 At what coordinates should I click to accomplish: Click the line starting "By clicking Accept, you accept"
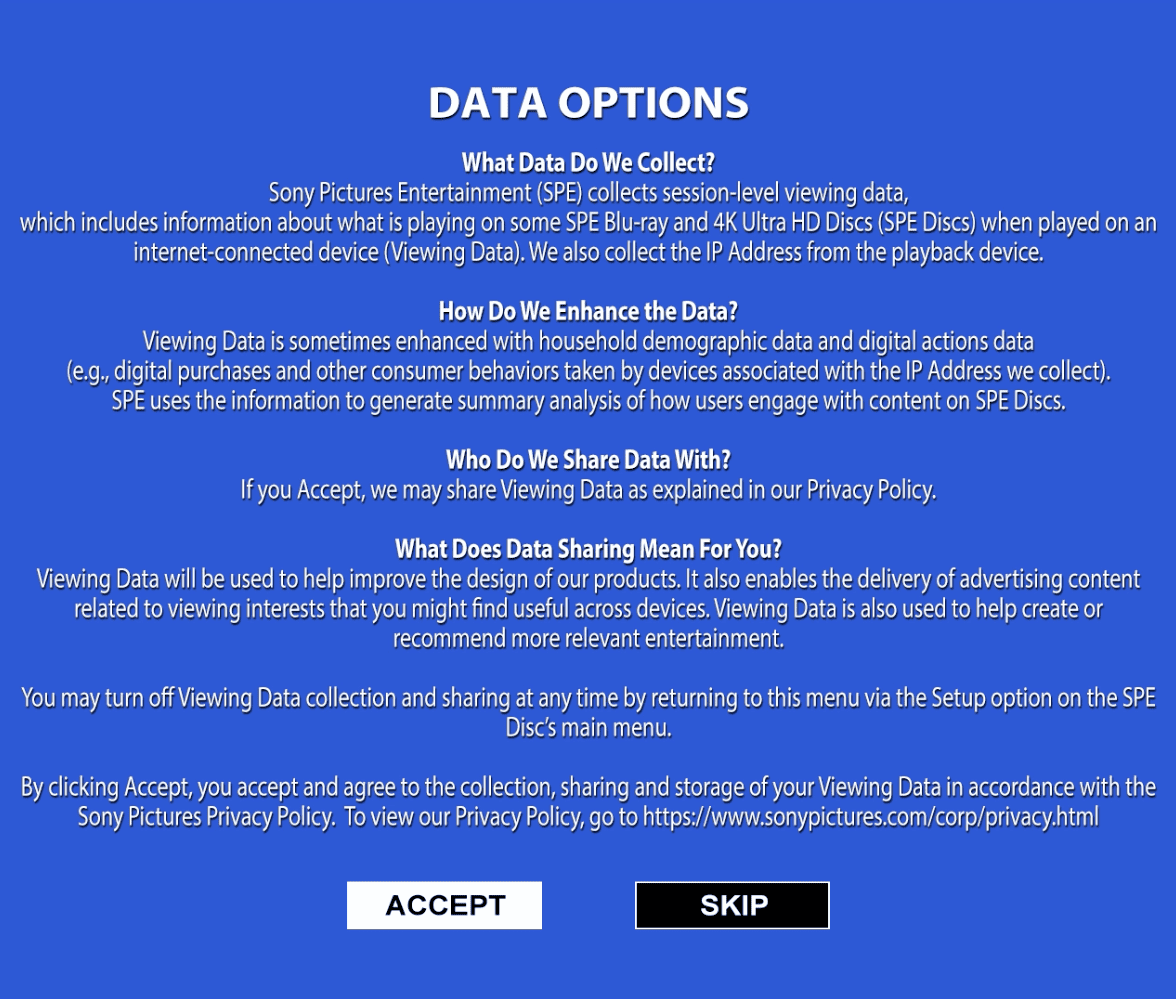coord(588,787)
